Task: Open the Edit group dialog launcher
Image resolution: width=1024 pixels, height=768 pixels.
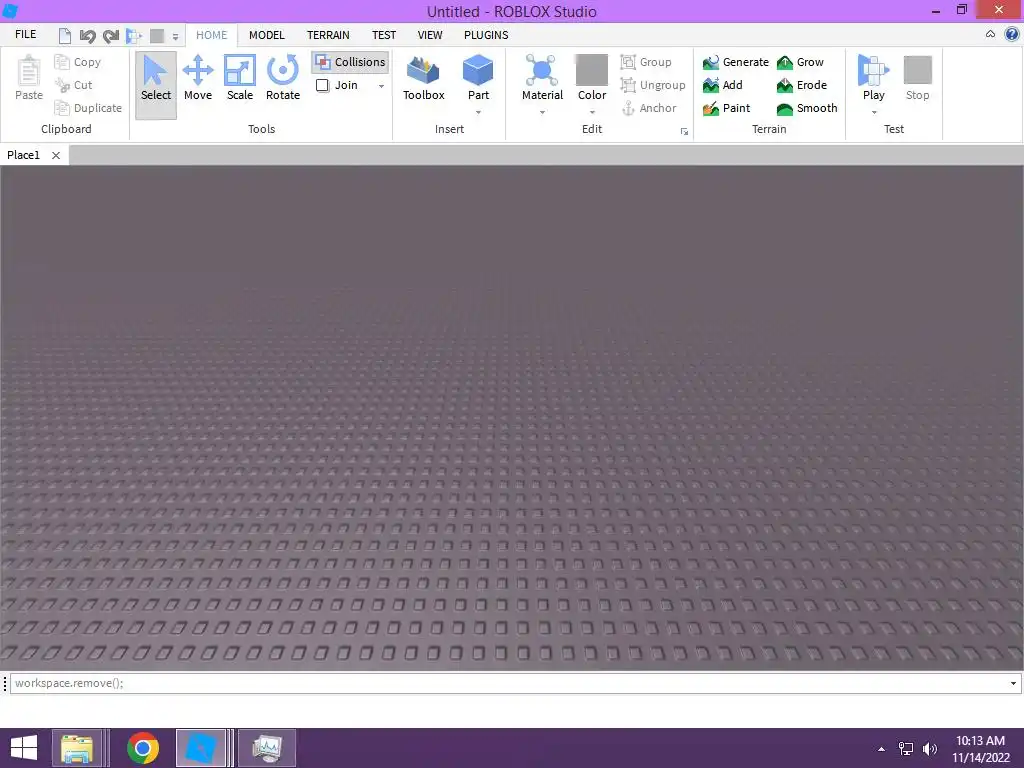Action: pos(684,131)
